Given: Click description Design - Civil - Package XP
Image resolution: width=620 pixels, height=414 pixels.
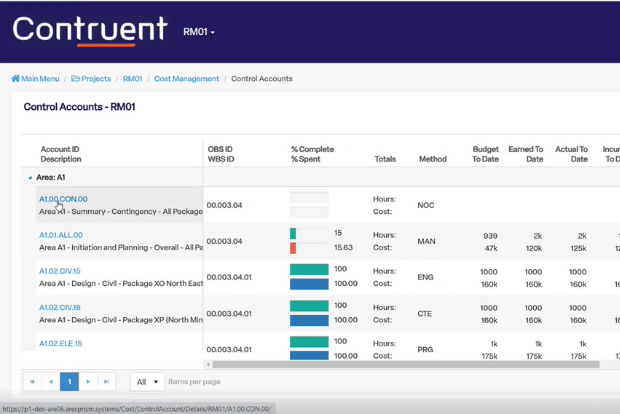Looking at the screenshot, I should [x=121, y=320].
